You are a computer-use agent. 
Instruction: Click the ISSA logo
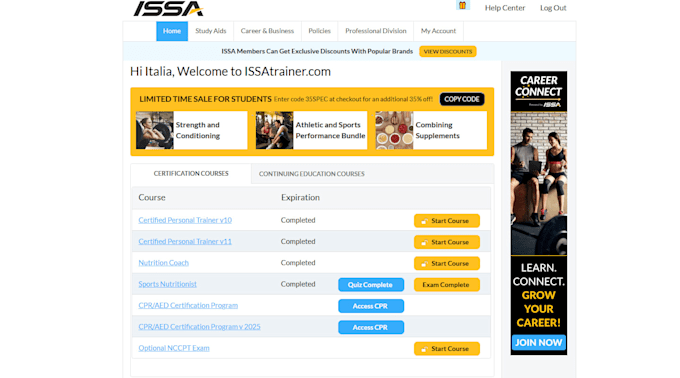(x=168, y=8)
